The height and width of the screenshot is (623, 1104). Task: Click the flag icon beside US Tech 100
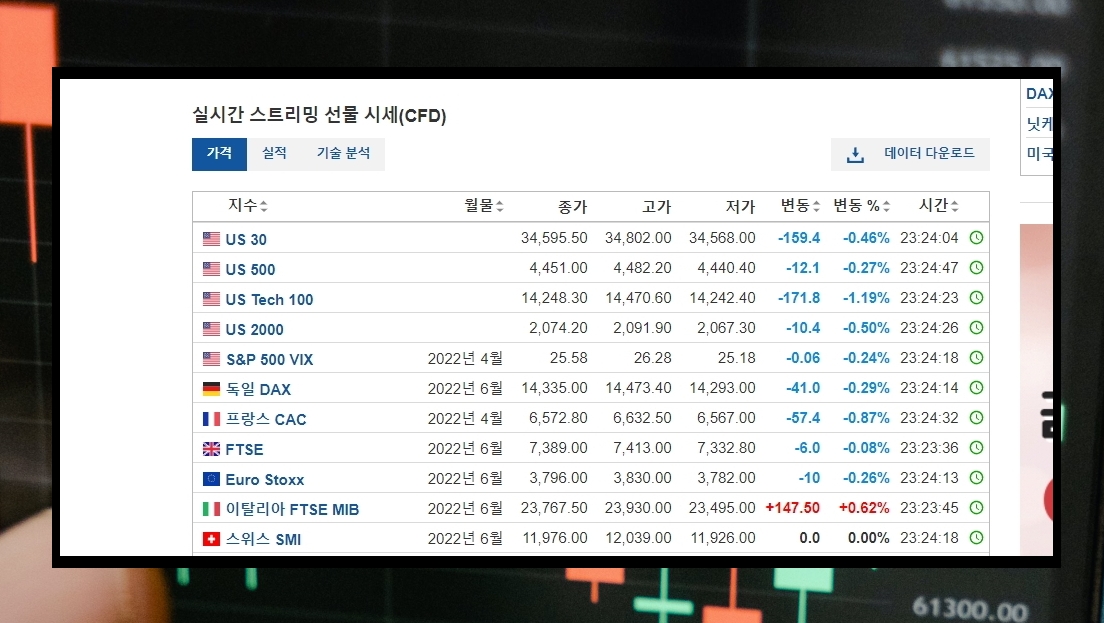tap(211, 298)
